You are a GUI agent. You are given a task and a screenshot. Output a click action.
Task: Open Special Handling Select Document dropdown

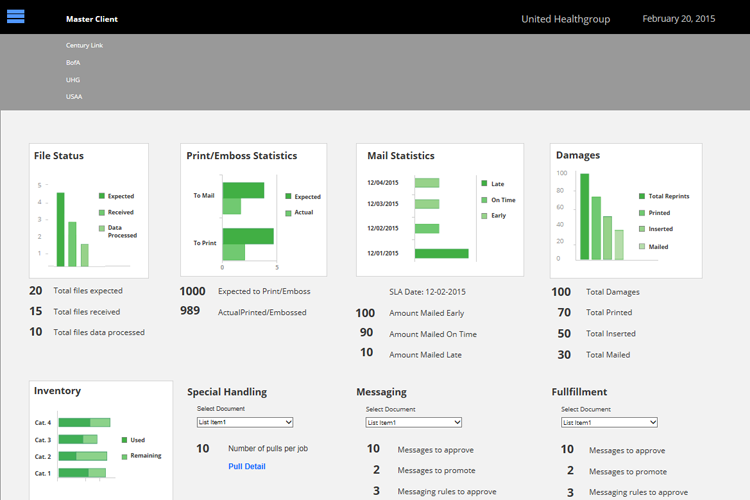point(245,422)
